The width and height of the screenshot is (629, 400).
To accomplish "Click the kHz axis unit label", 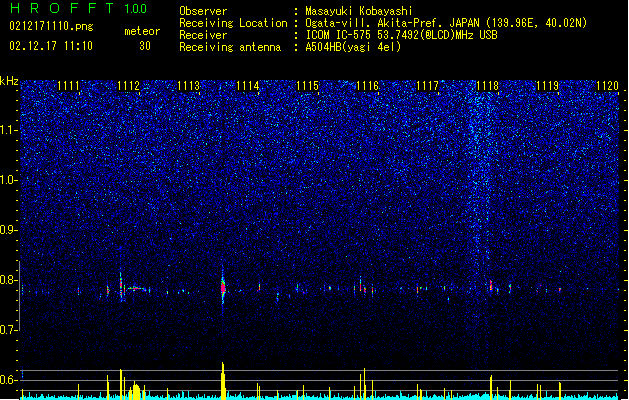I will point(9,81).
